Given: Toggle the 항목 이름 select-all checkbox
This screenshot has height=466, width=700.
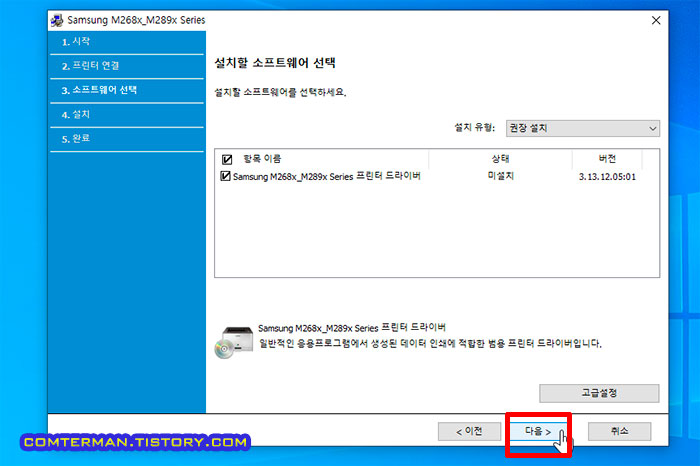Looking at the screenshot, I should 227,159.
